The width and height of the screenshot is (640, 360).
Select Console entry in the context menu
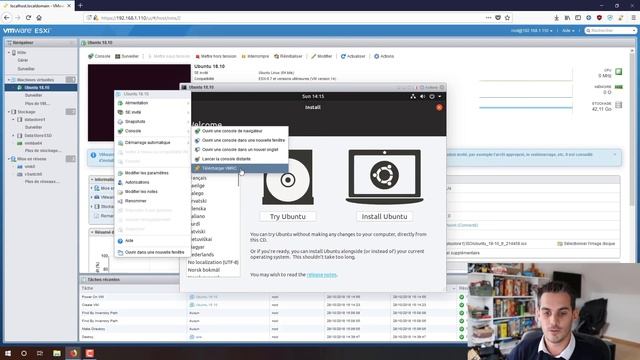coord(153,131)
